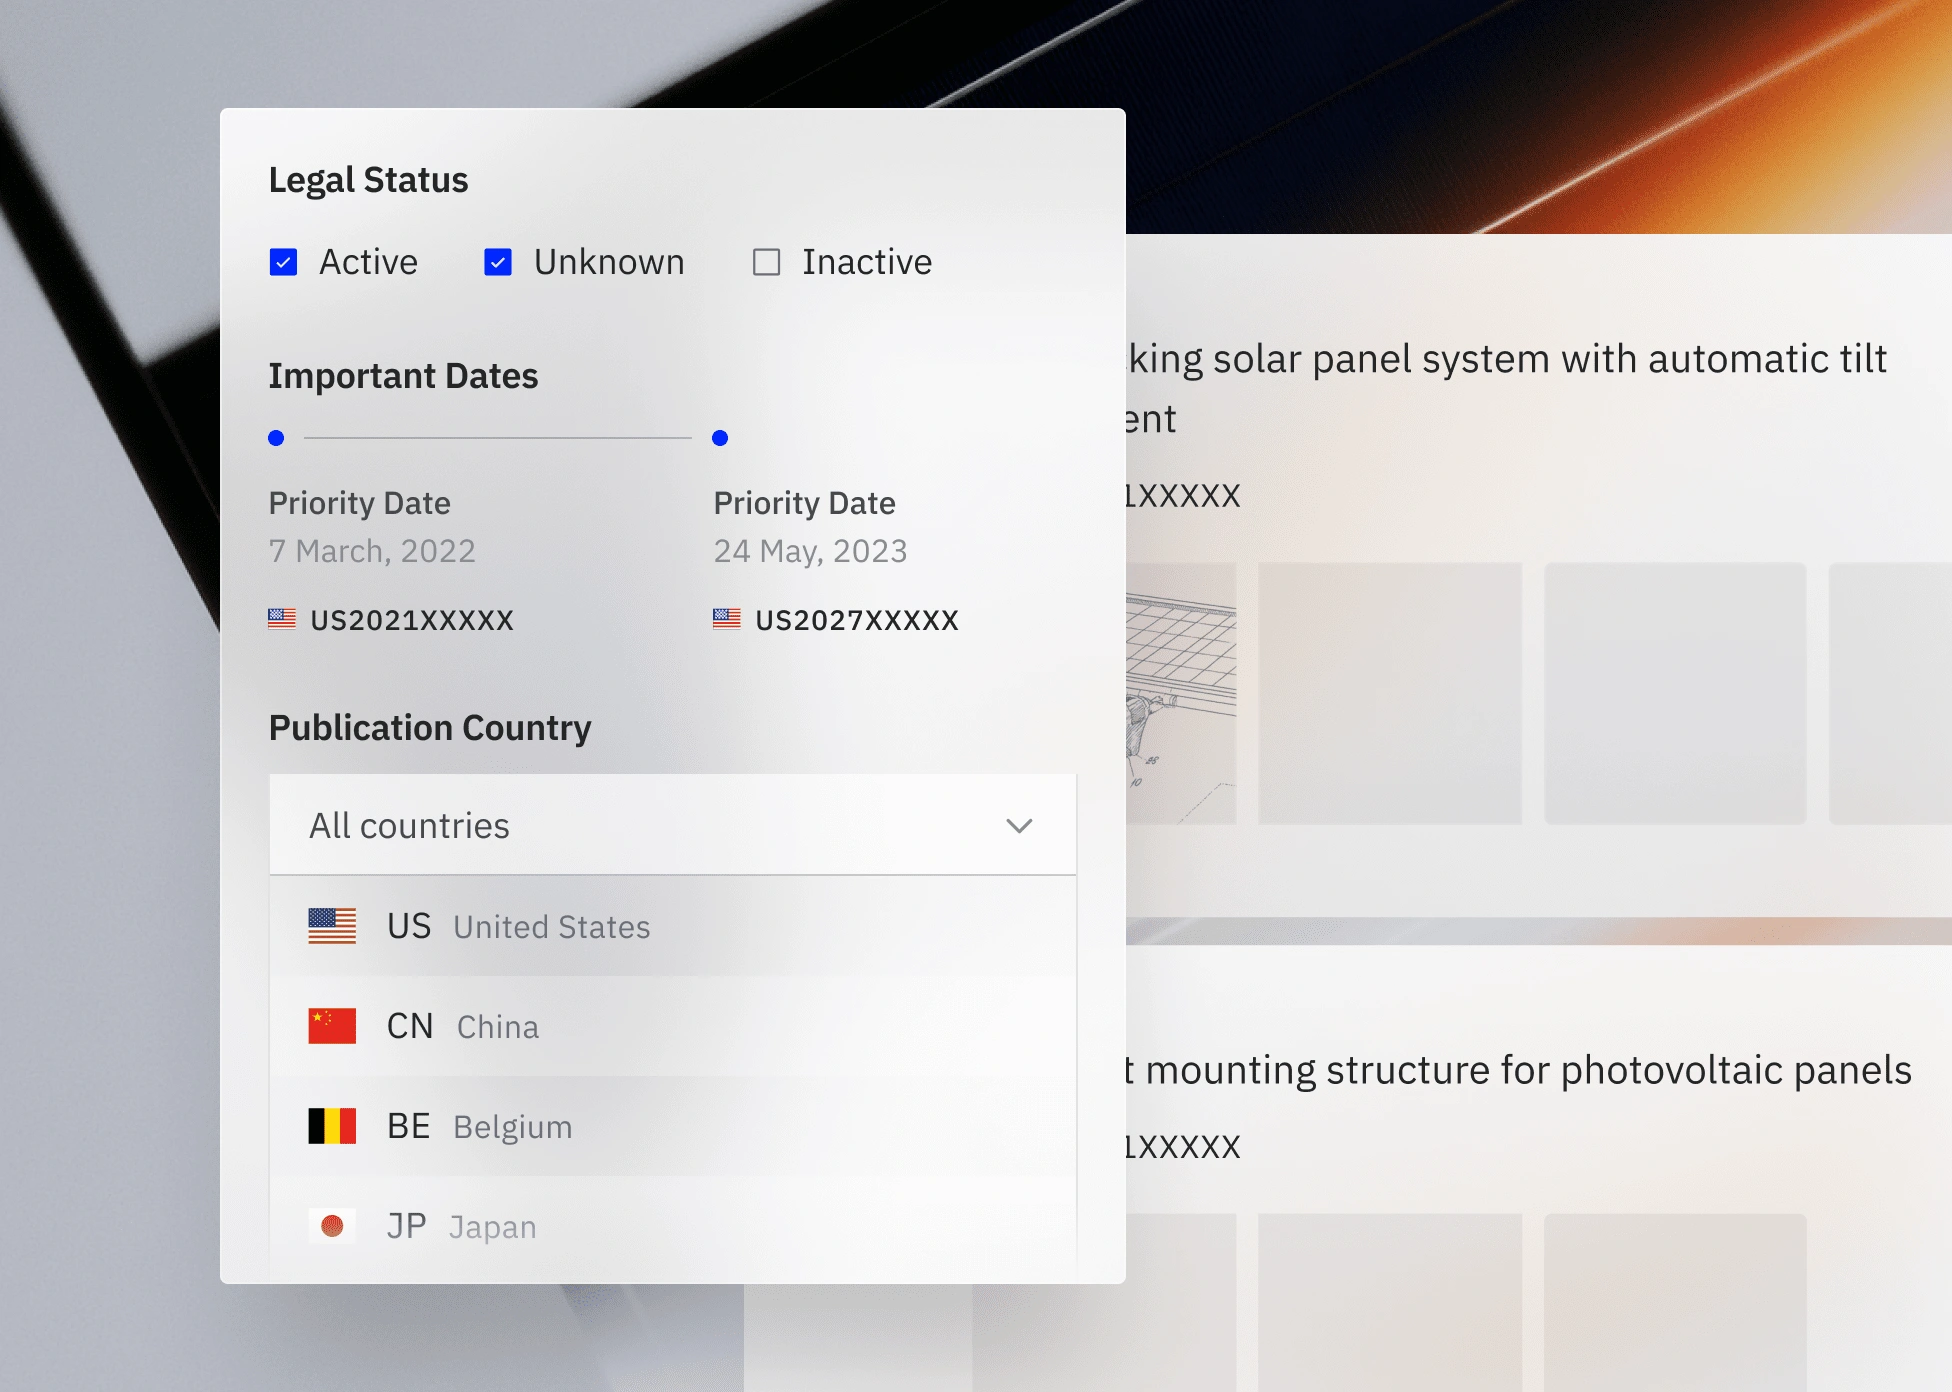Click patent number US2021XXXXX
The height and width of the screenshot is (1392, 1952).
tap(412, 620)
